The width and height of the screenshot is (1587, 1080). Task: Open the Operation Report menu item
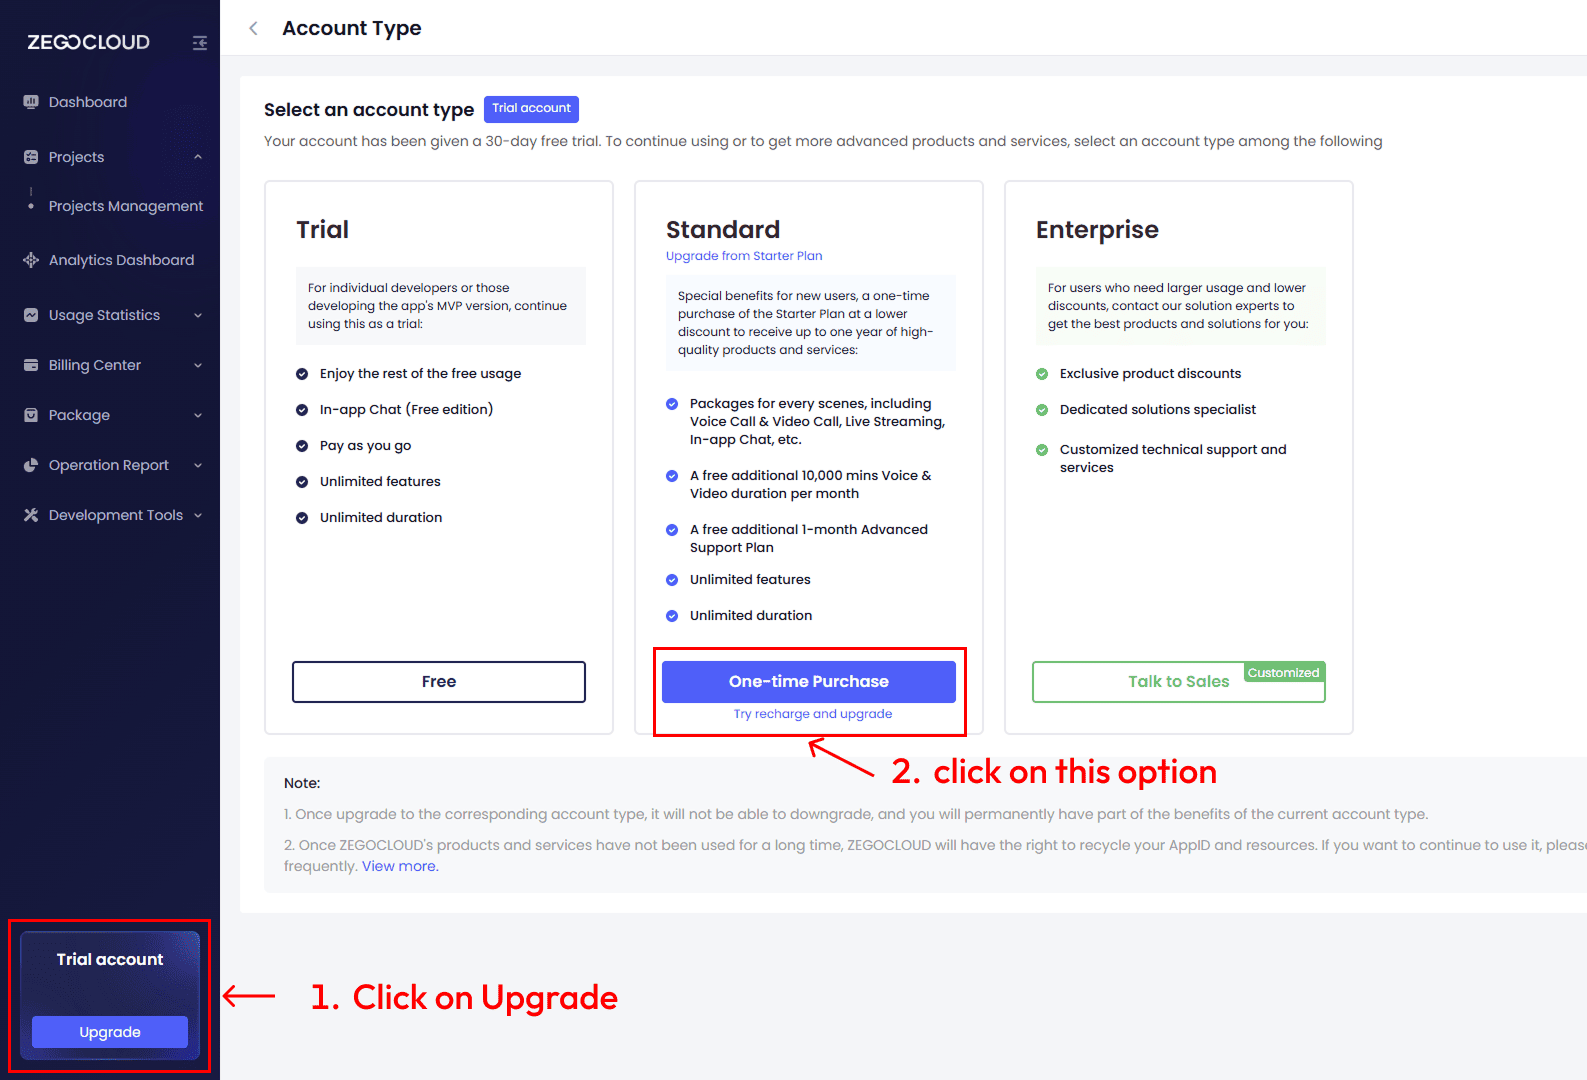point(109,465)
